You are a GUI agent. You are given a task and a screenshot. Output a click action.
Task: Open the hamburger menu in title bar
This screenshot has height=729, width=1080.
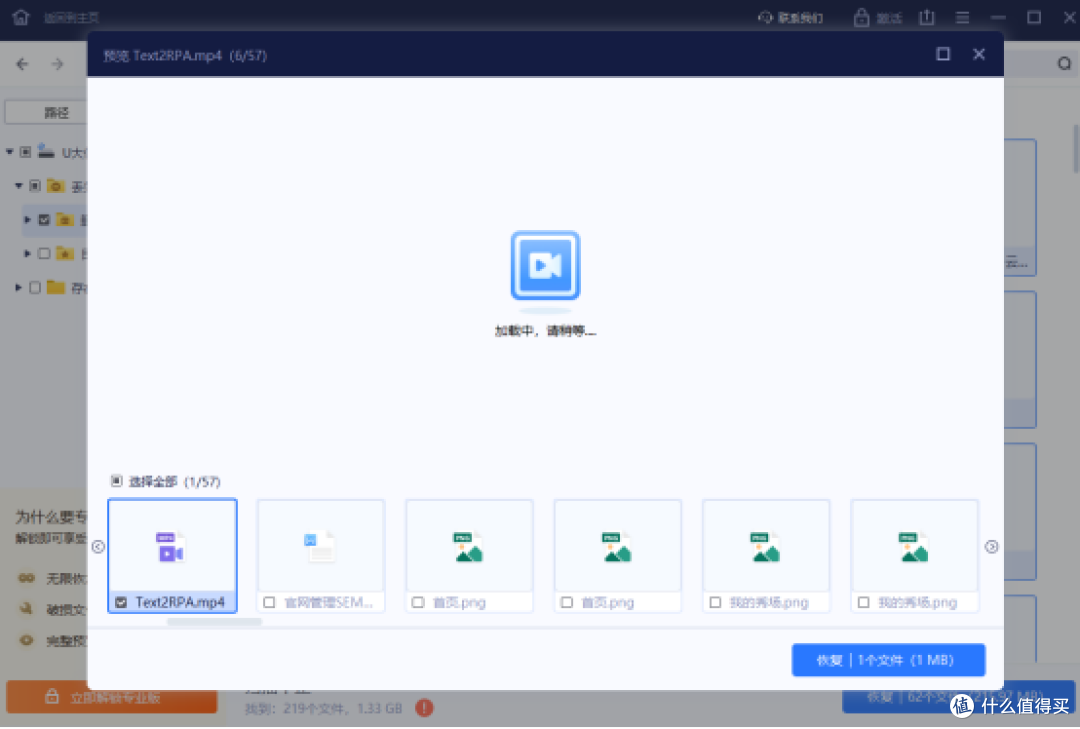point(962,17)
